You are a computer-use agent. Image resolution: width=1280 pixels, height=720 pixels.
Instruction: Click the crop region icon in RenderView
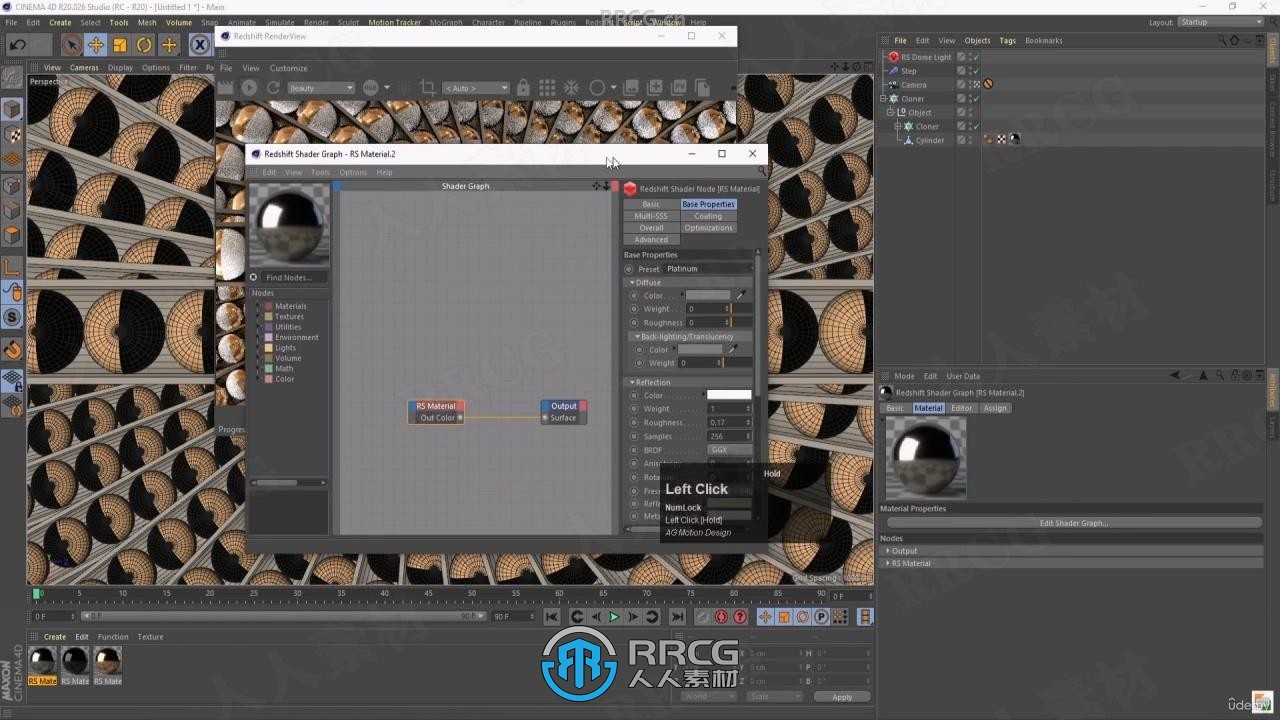point(428,88)
